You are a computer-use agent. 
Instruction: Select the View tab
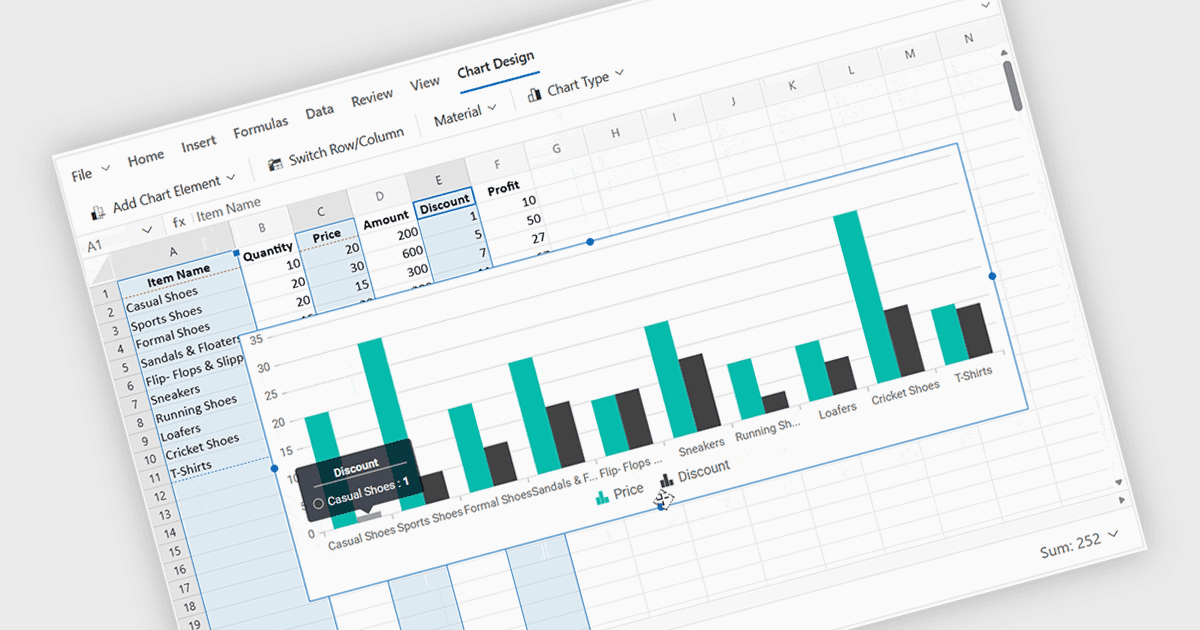[x=425, y=83]
